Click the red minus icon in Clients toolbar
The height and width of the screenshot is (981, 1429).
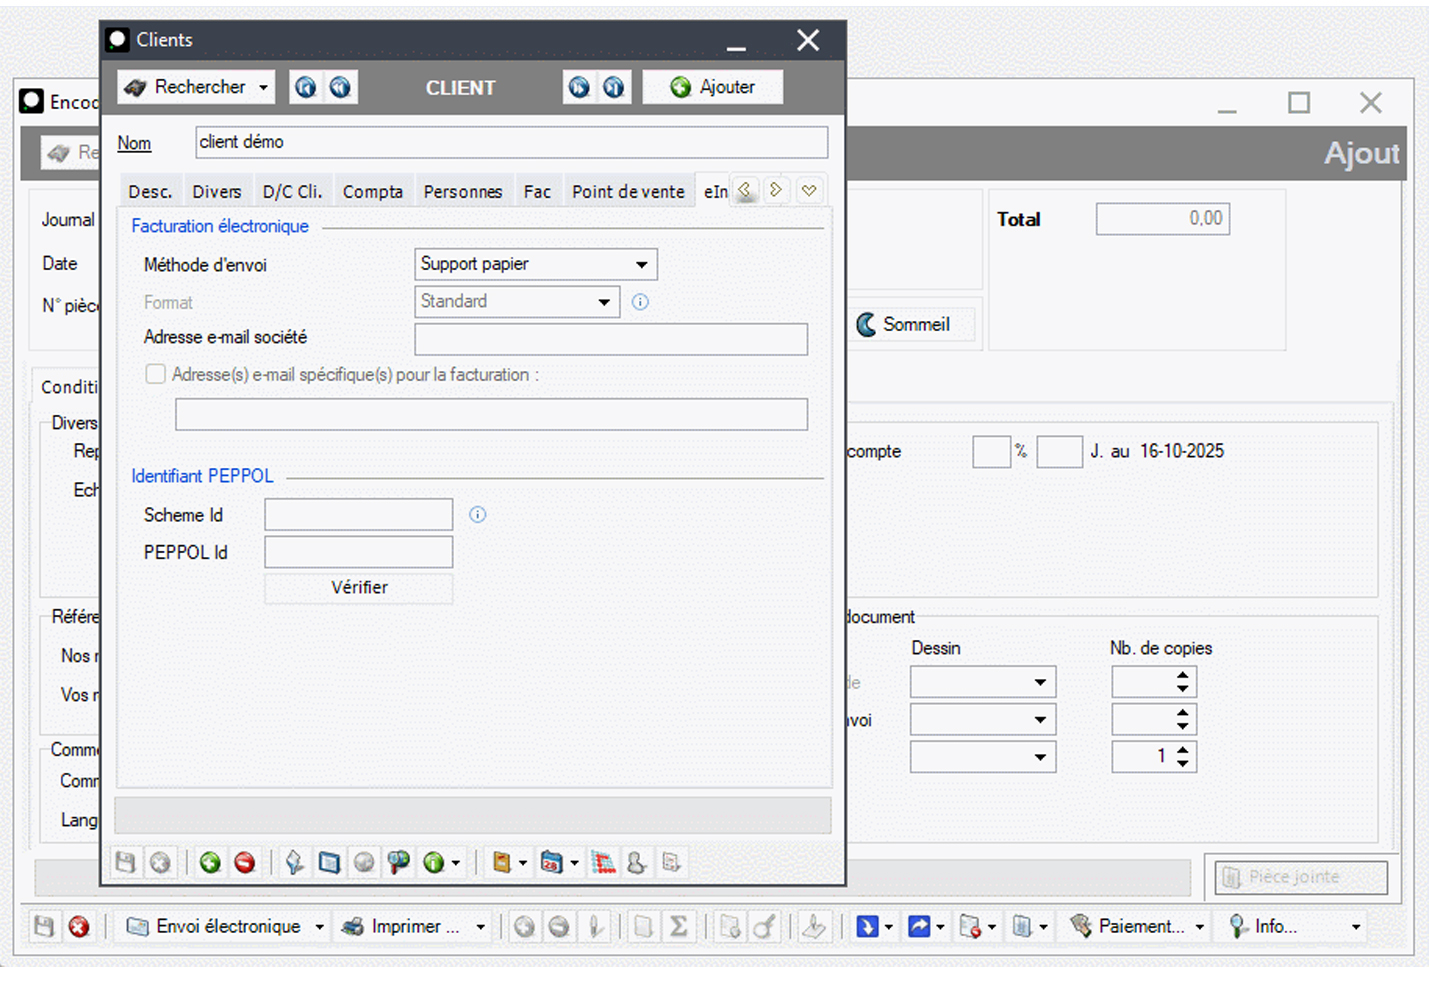pyautogui.click(x=244, y=862)
